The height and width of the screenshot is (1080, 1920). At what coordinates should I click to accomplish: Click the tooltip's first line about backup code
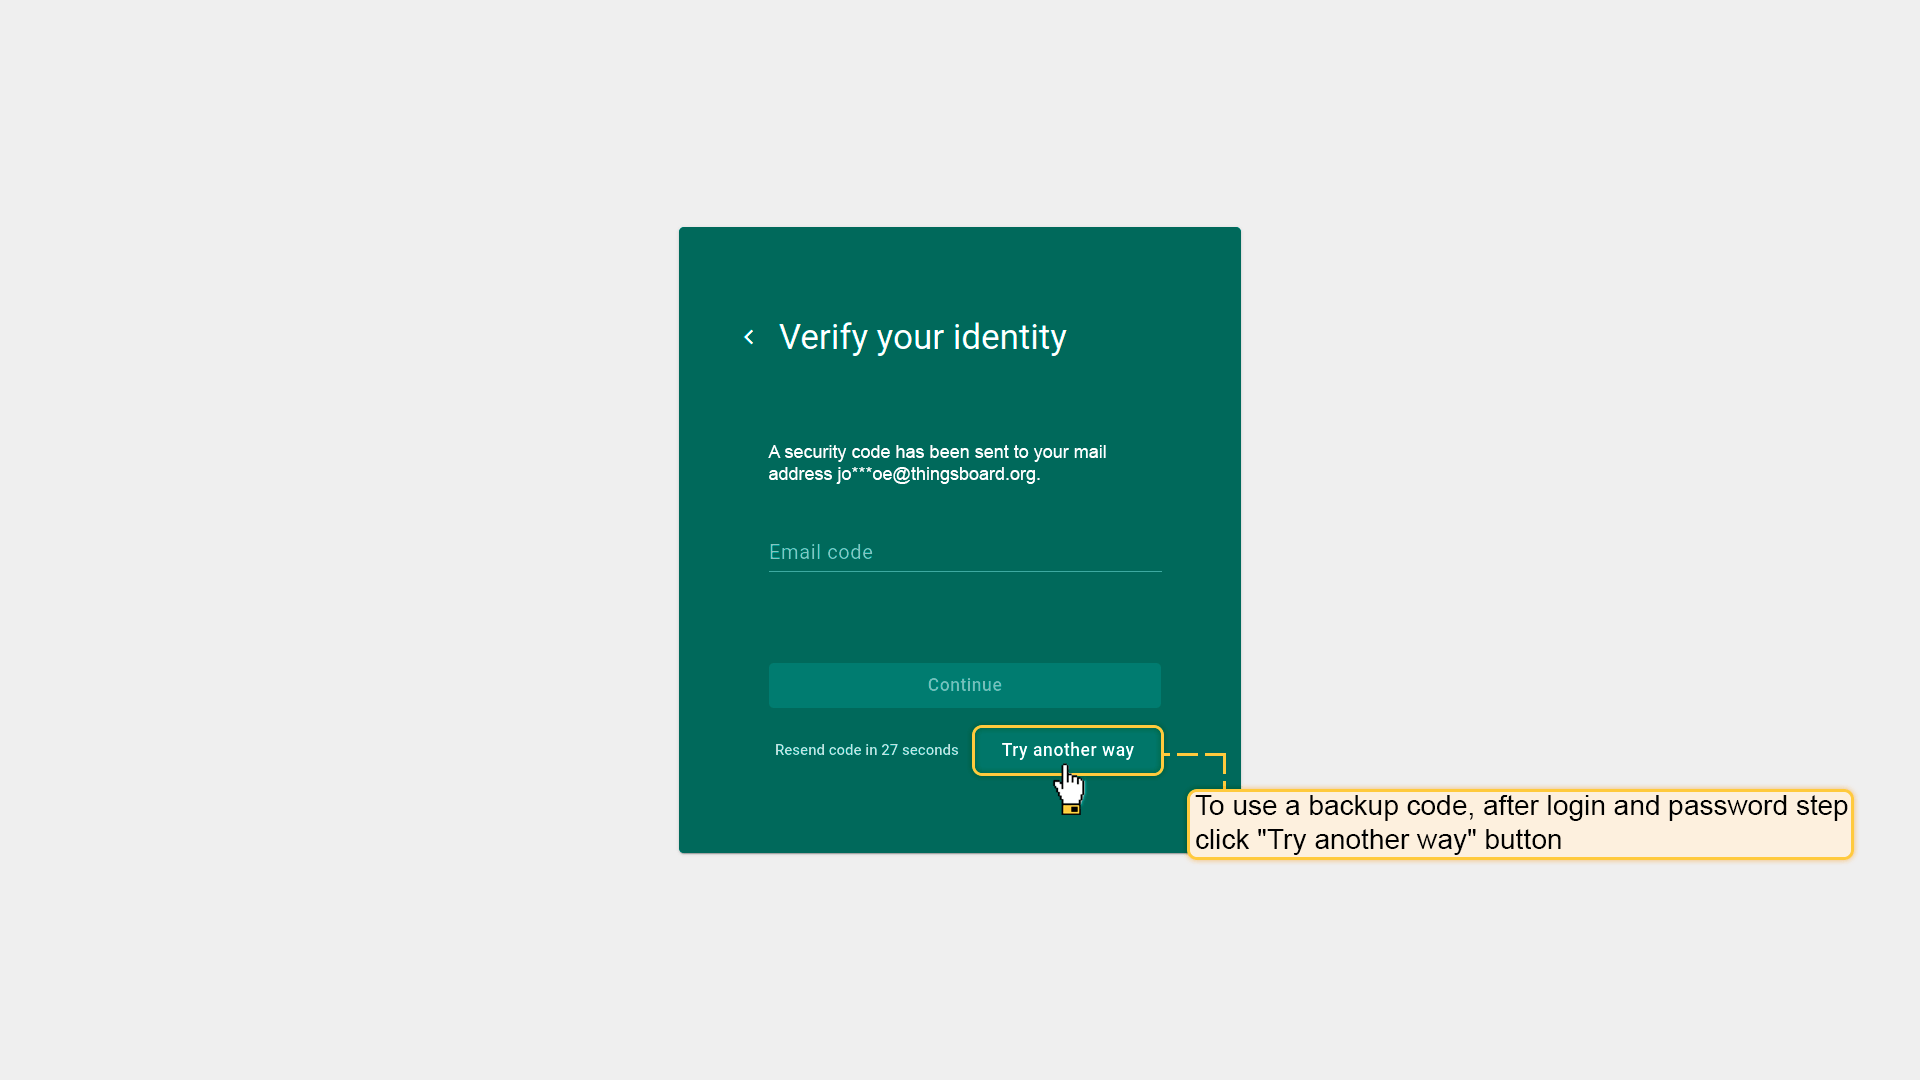pos(1520,806)
